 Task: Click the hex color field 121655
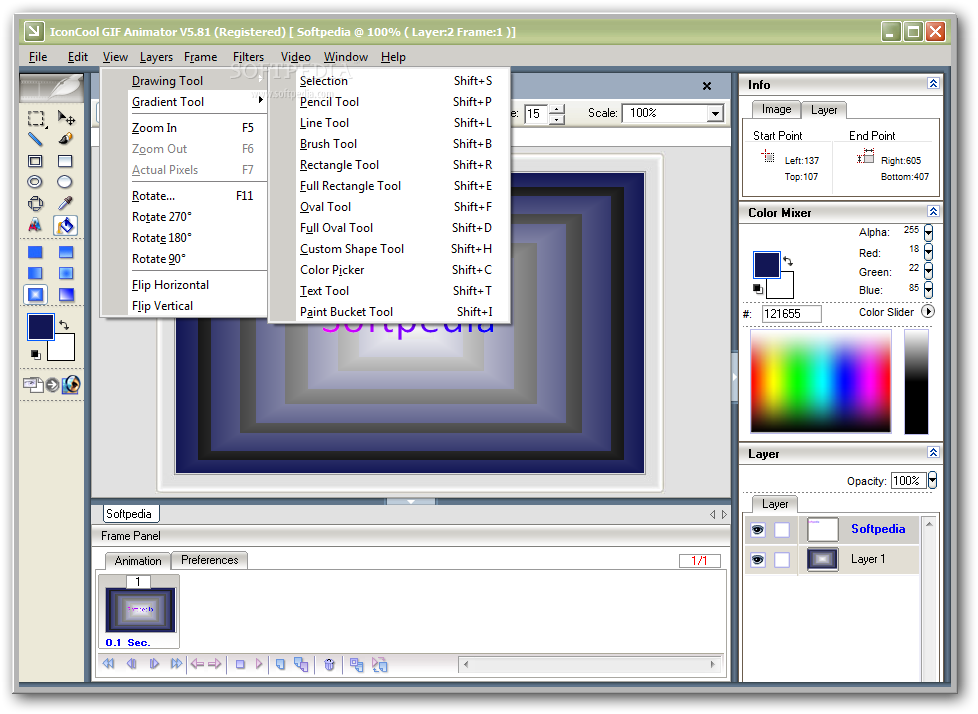(791, 314)
